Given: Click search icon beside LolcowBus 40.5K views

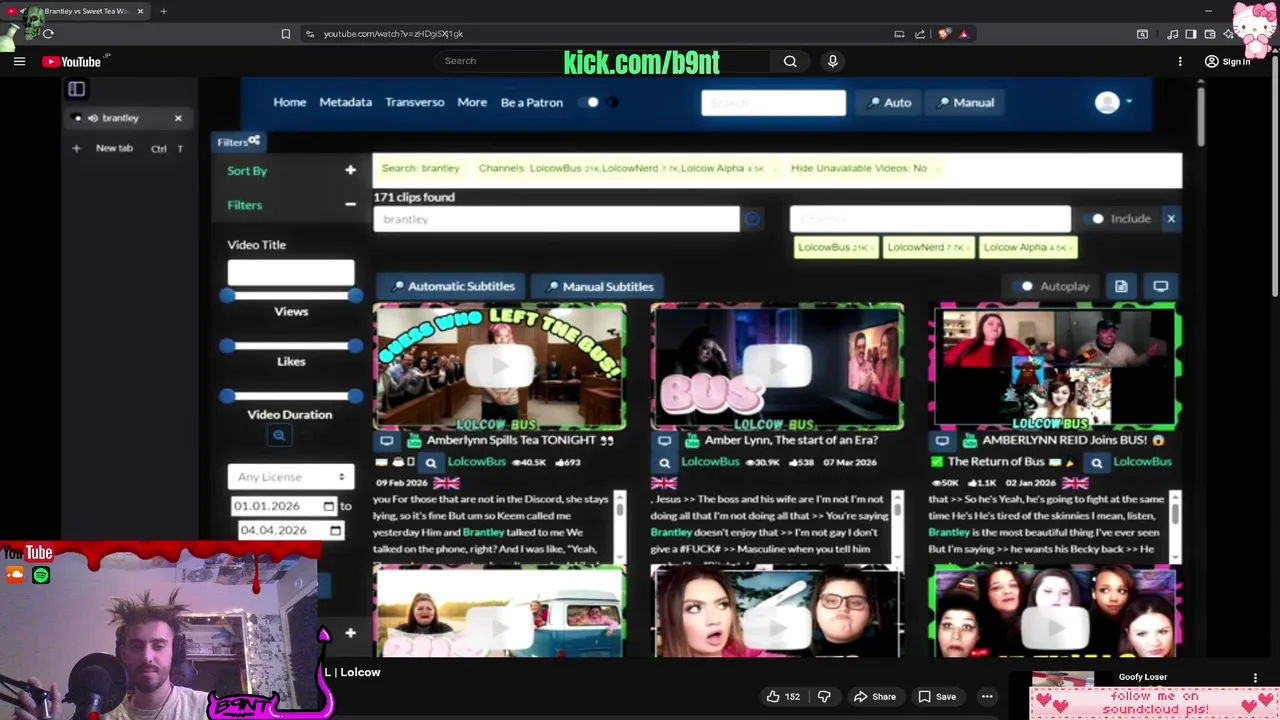Looking at the screenshot, I should point(431,463).
